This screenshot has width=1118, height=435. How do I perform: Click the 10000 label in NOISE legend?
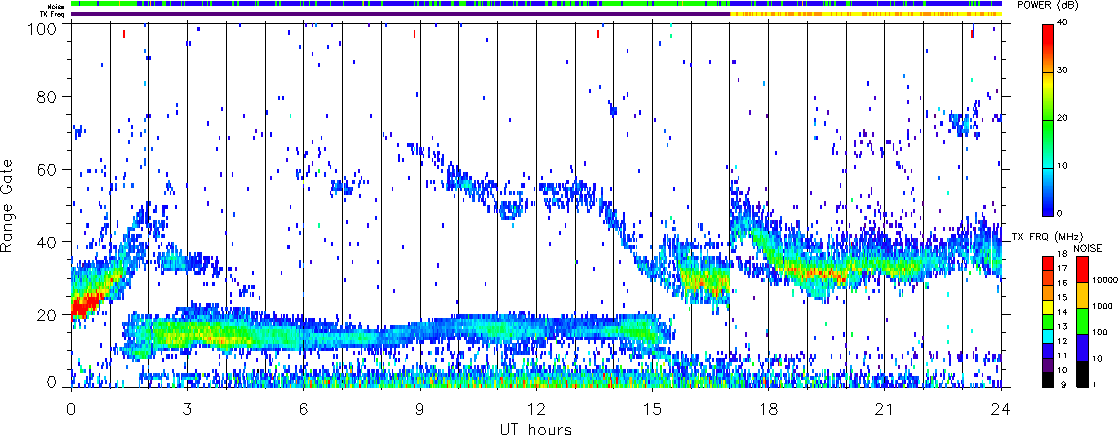1105,280
